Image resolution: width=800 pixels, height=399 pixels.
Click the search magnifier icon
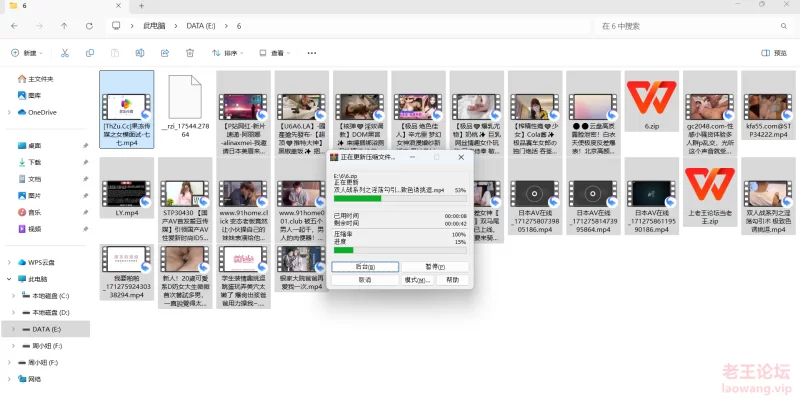[784, 26]
